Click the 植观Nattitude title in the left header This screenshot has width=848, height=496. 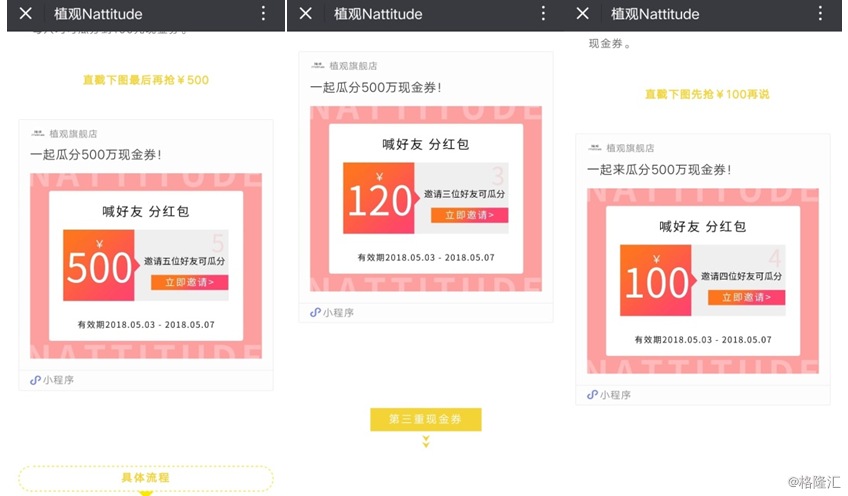pos(98,14)
